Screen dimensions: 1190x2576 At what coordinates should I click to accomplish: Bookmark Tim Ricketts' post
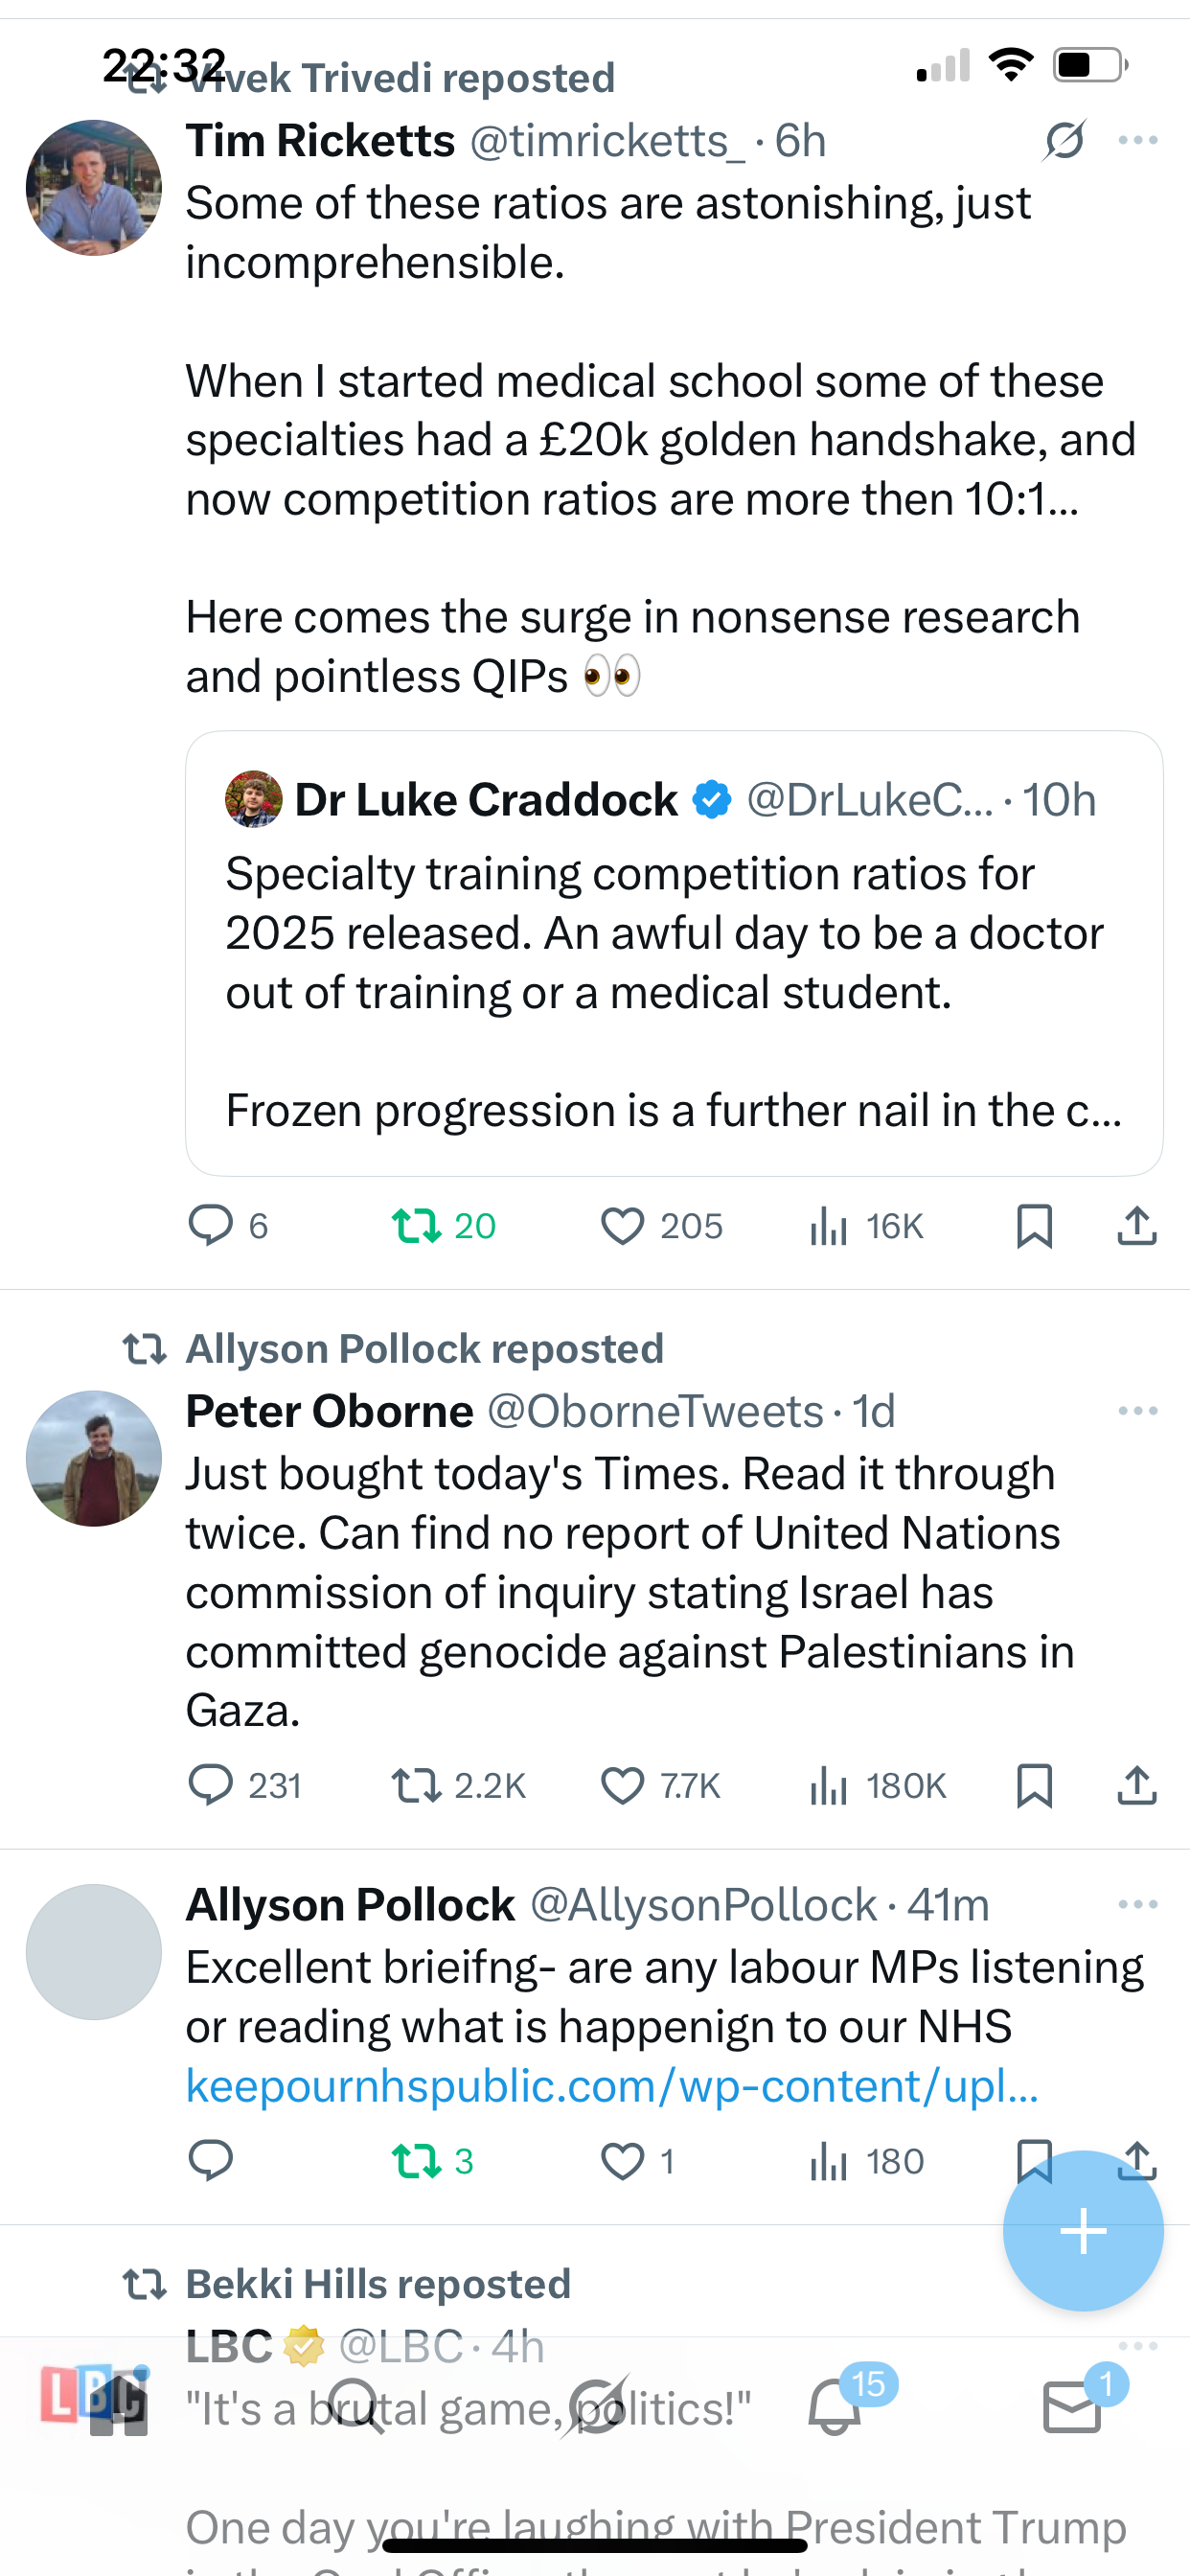(x=1034, y=1225)
